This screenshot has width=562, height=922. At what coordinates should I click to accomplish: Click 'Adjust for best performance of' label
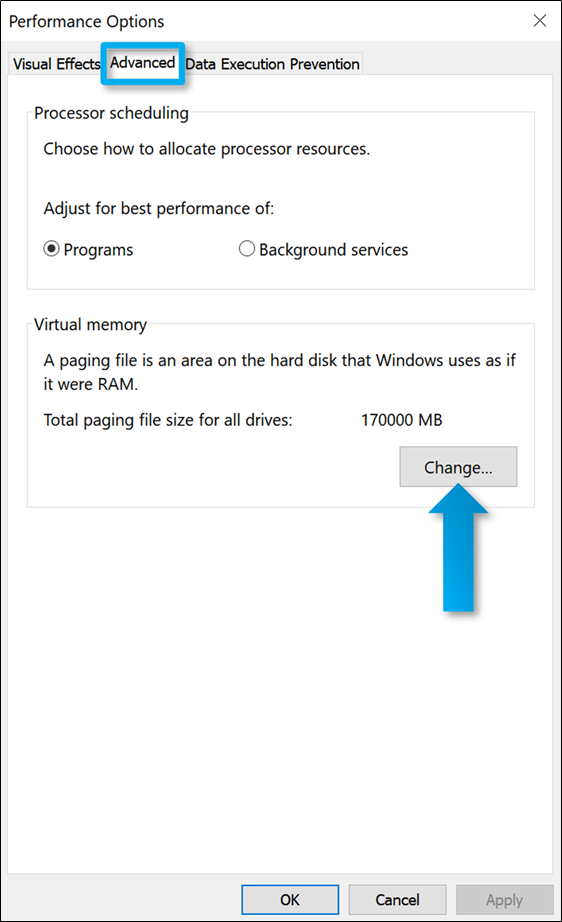[159, 209]
